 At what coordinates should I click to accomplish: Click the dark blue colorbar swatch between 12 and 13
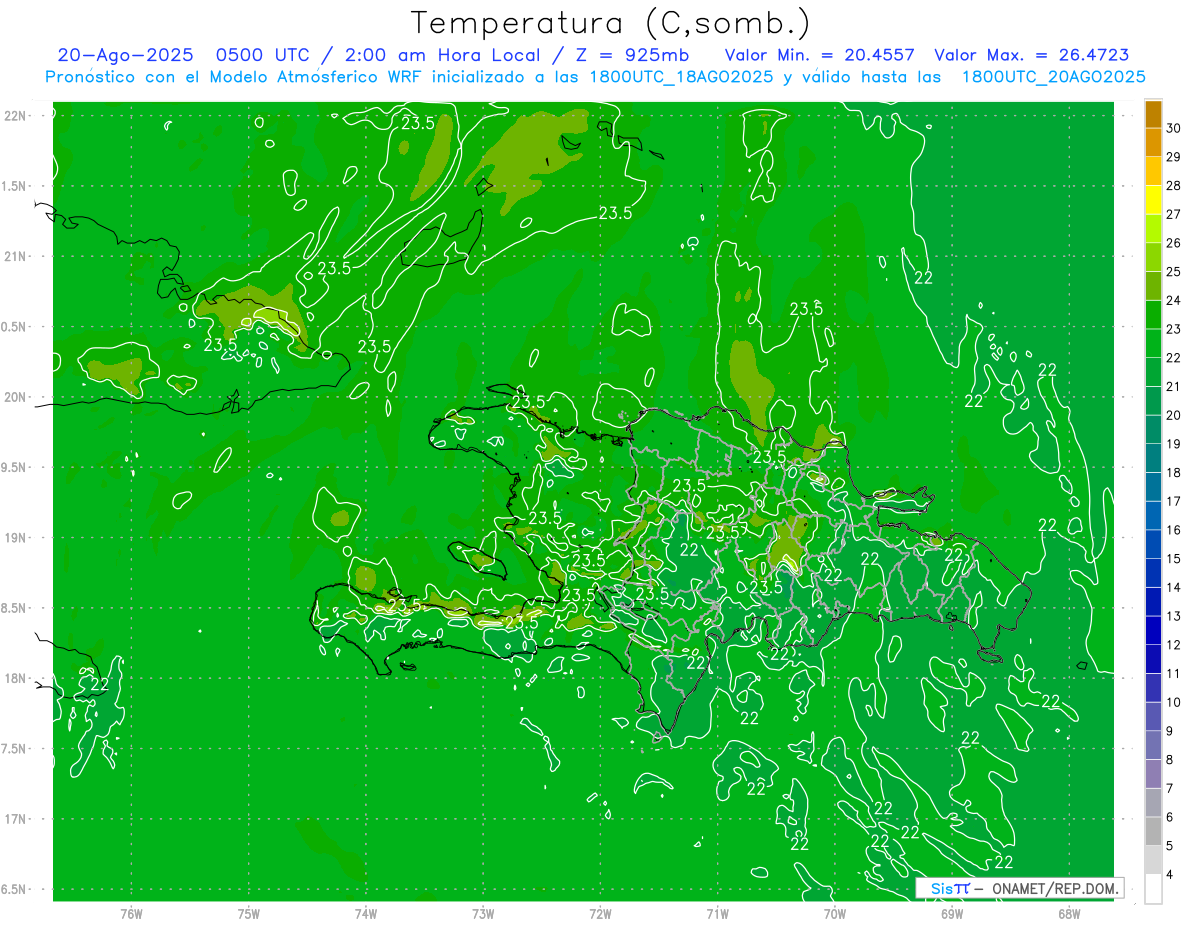[1153, 630]
